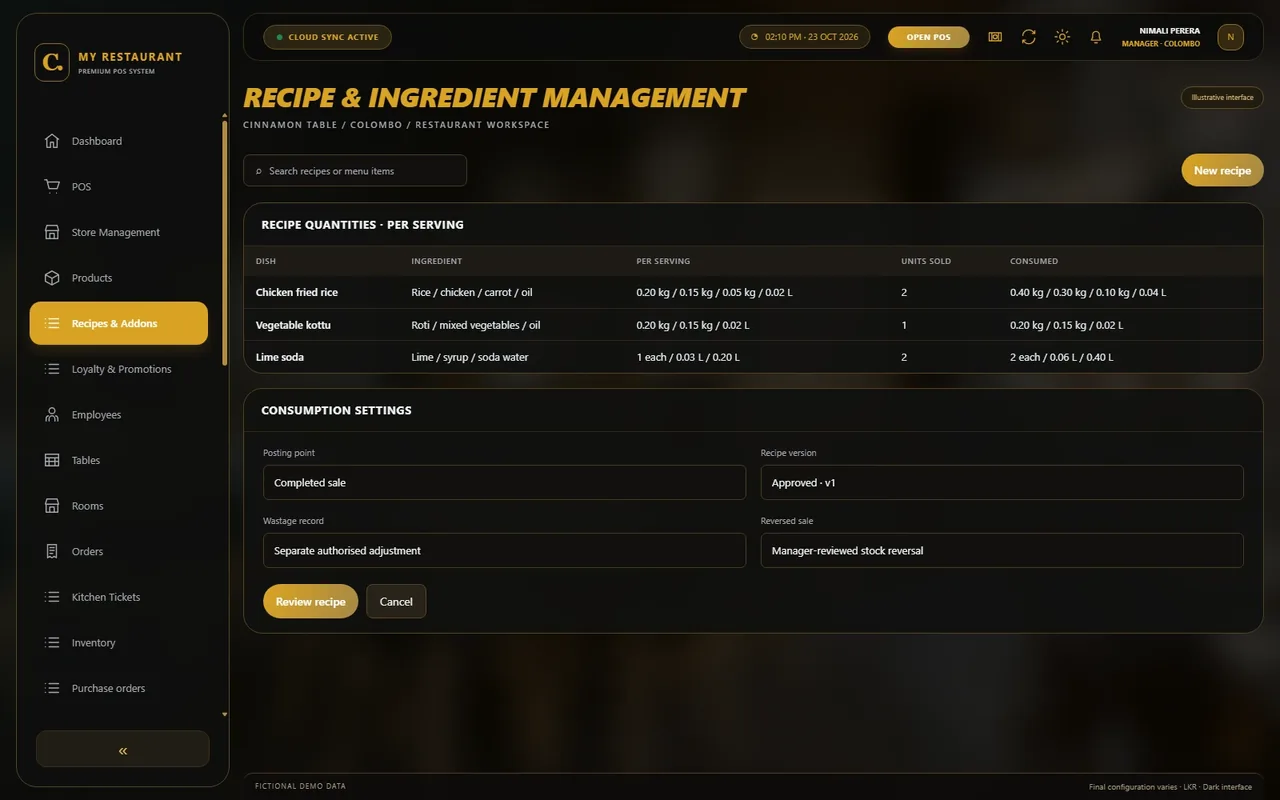Click the date and time badge
Screen dimensions: 1280x800
point(804,37)
